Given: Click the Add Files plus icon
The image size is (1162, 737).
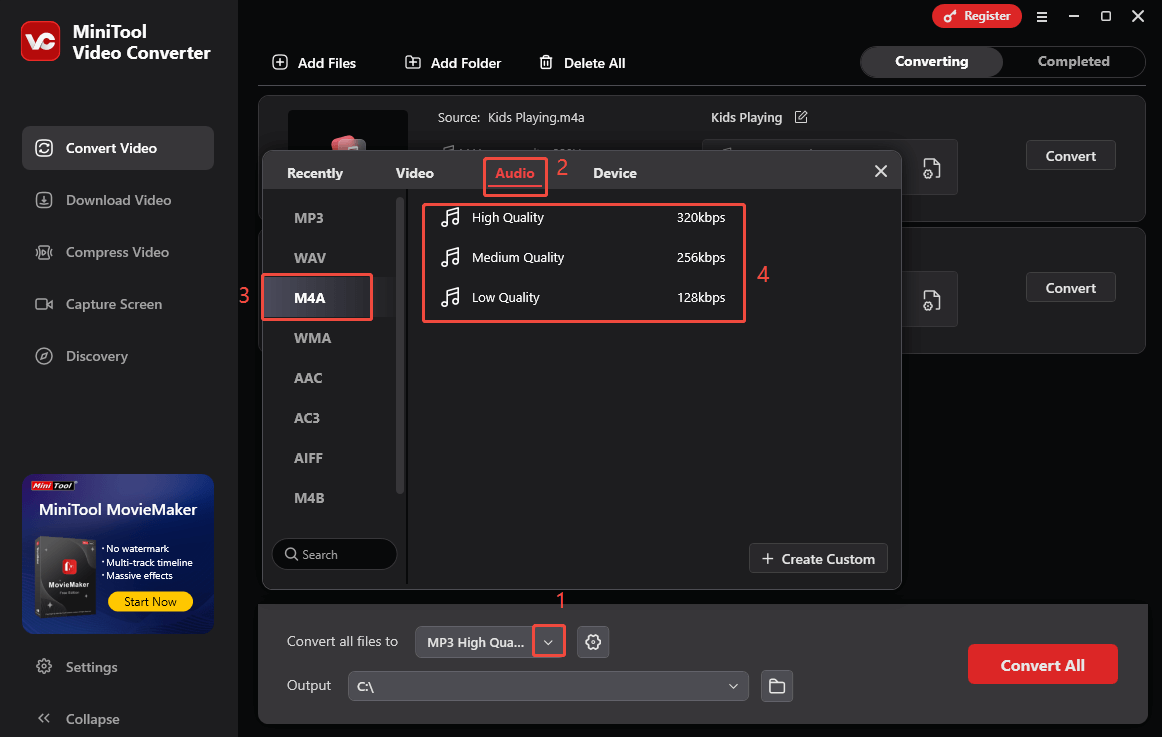Looking at the screenshot, I should (280, 62).
